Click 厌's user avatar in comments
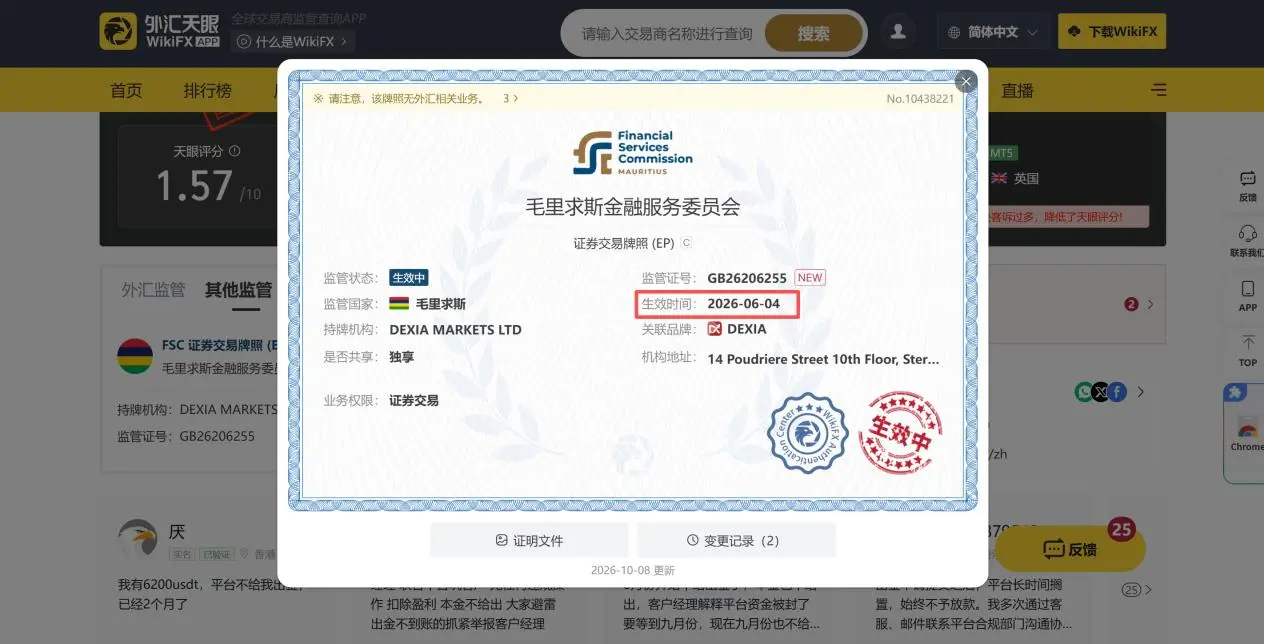 click(x=138, y=538)
